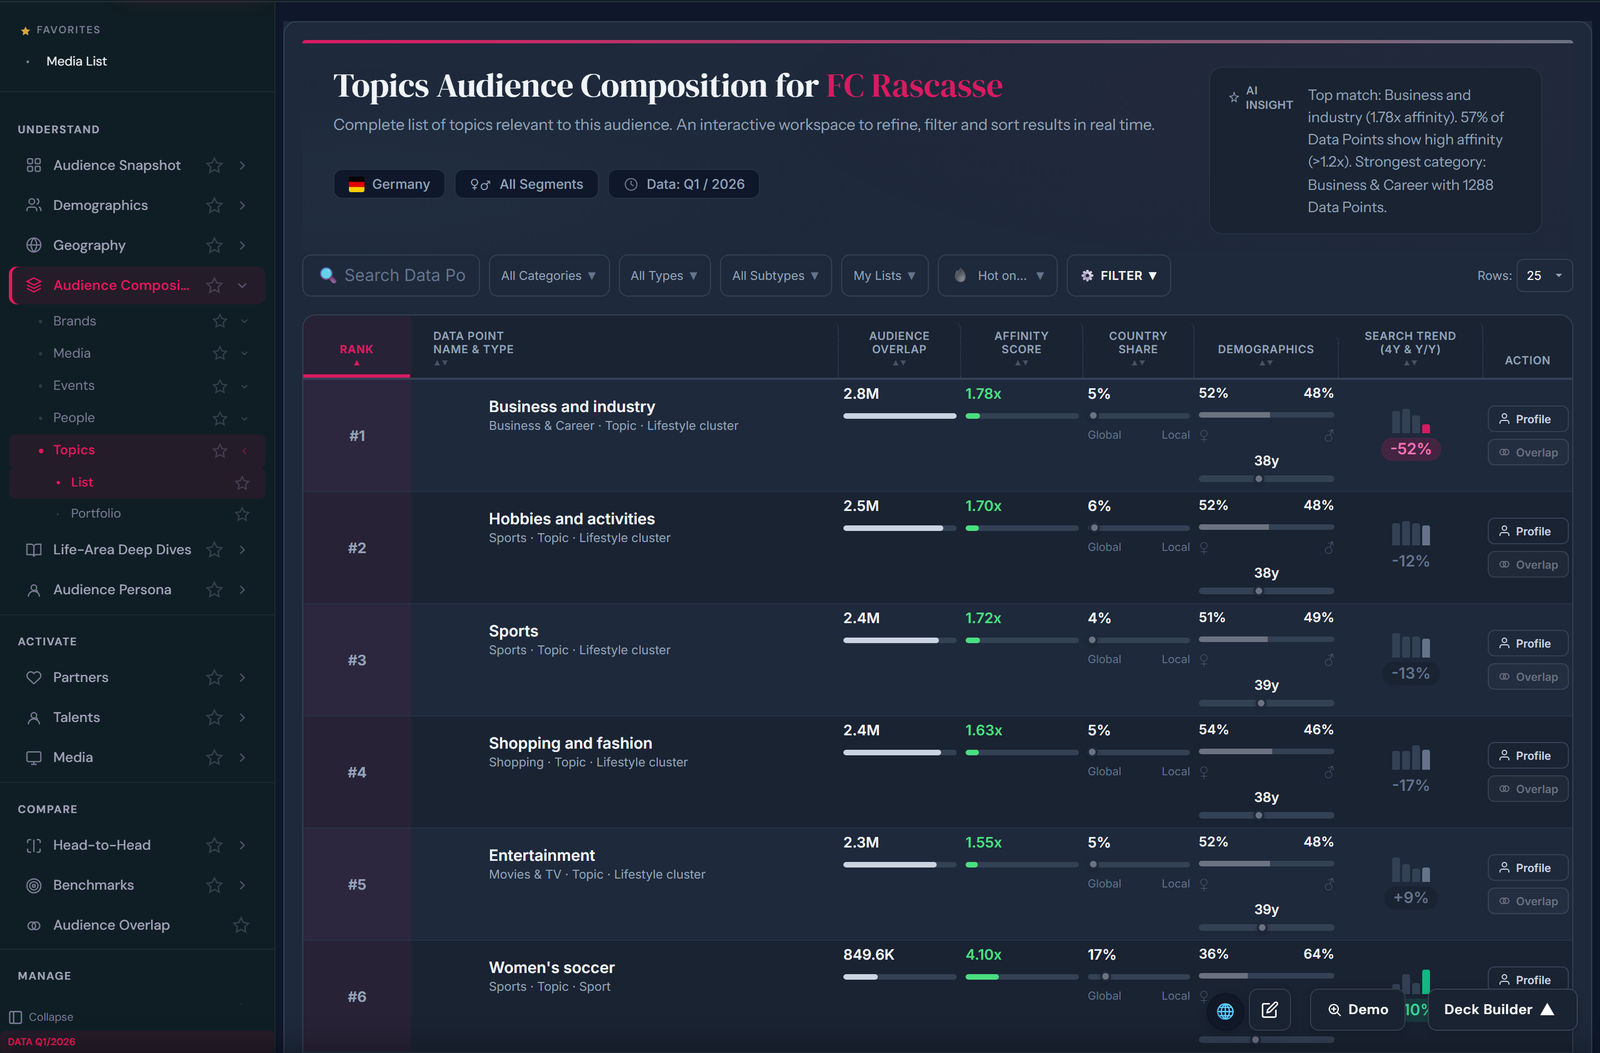The width and height of the screenshot is (1600, 1053).
Task: Click the Partners heart icon
Action: pyautogui.click(x=34, y=678)
